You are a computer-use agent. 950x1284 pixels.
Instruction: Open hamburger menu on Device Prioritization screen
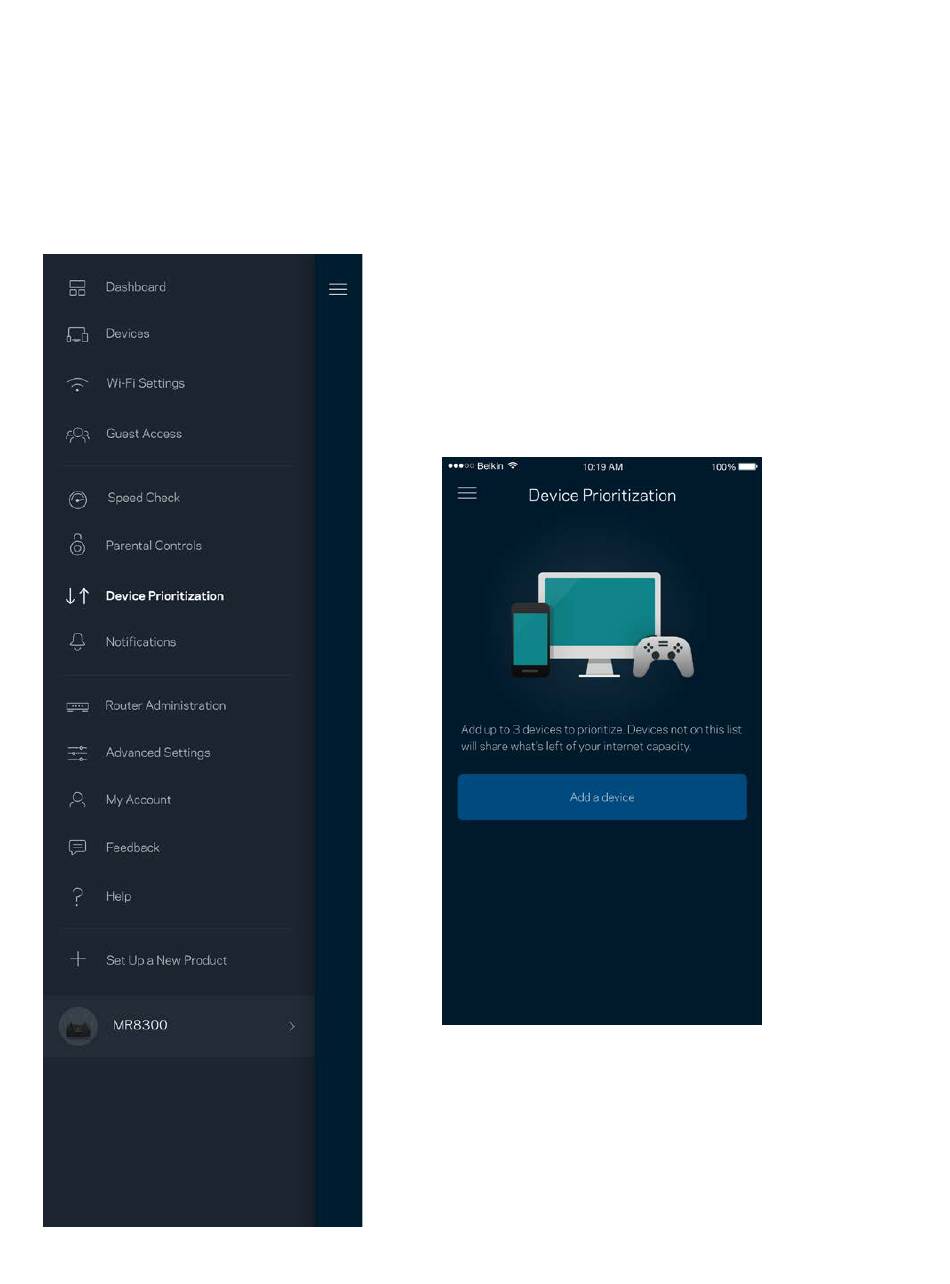467,494
